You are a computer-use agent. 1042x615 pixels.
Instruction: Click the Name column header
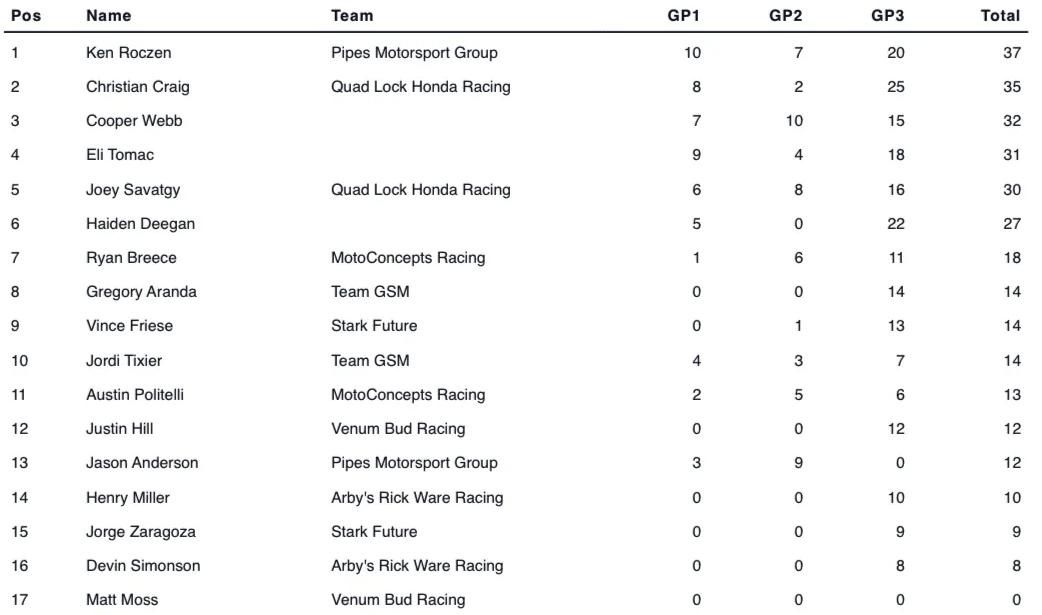tap(108, 16)
